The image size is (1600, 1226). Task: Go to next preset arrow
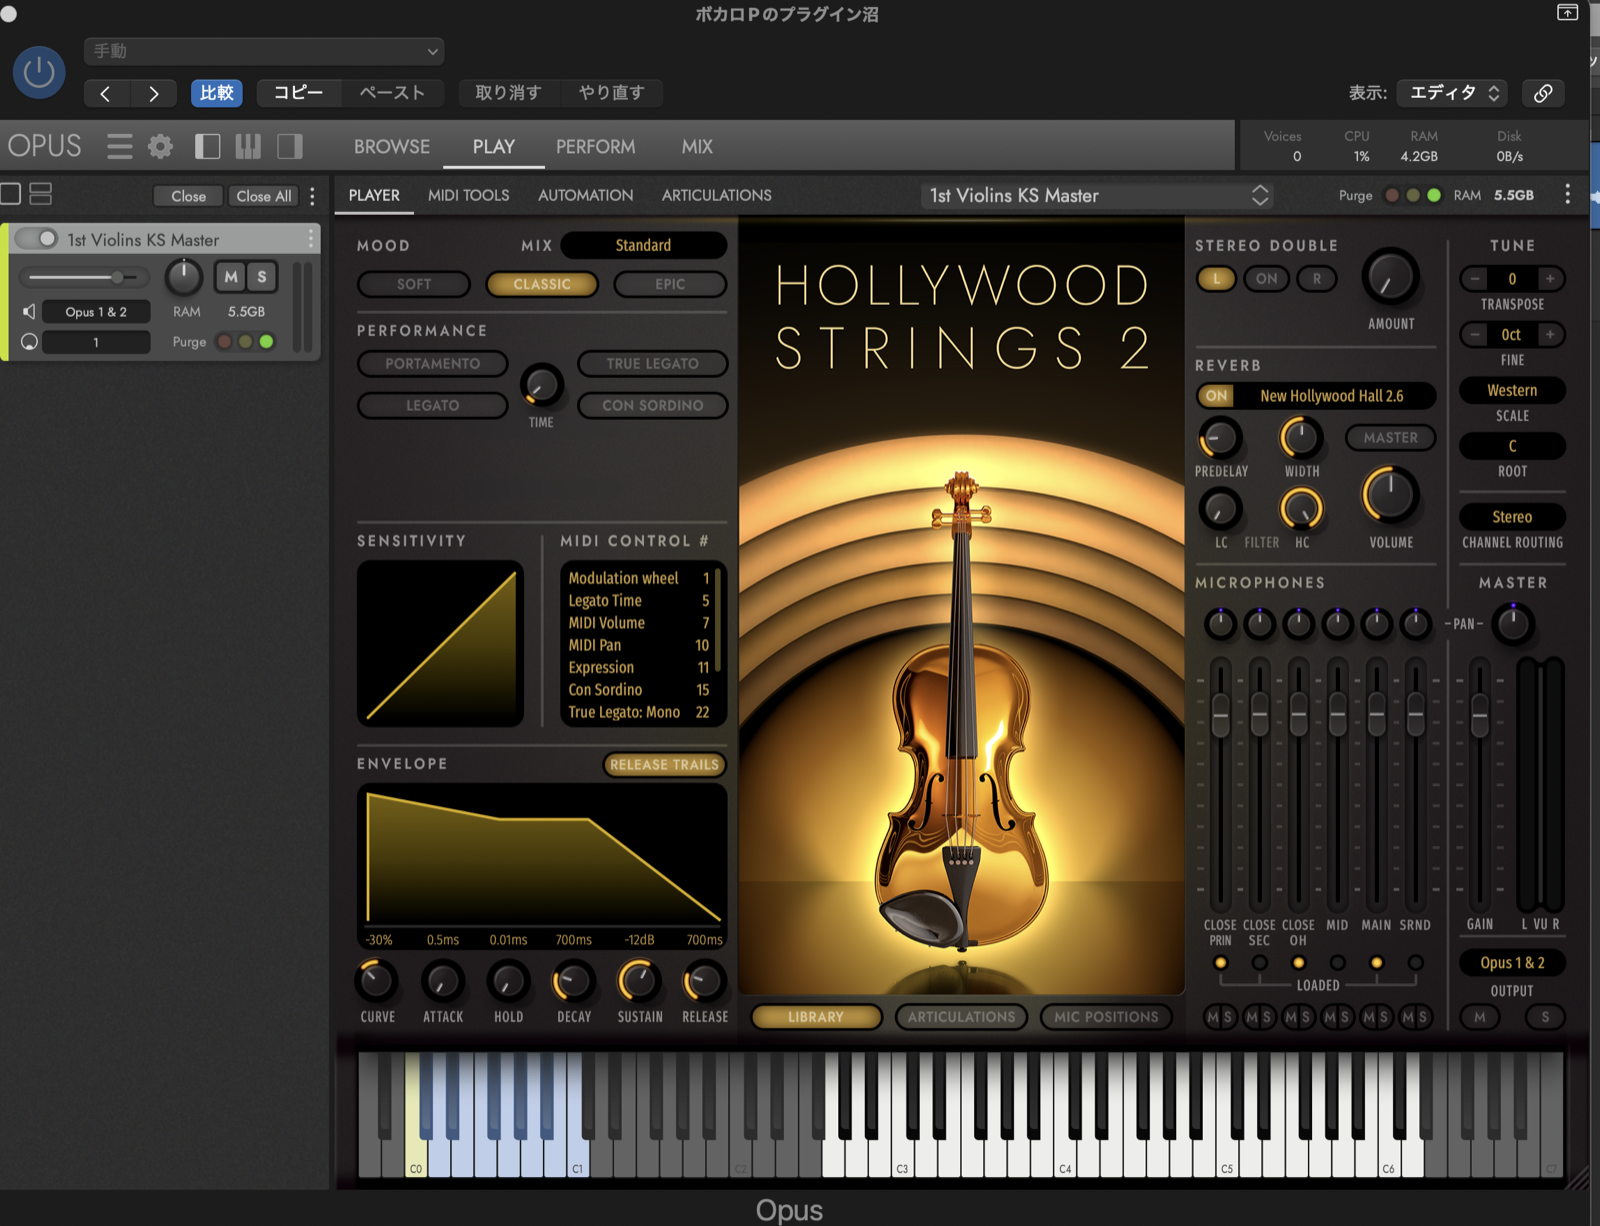click(x=153, y=93)
